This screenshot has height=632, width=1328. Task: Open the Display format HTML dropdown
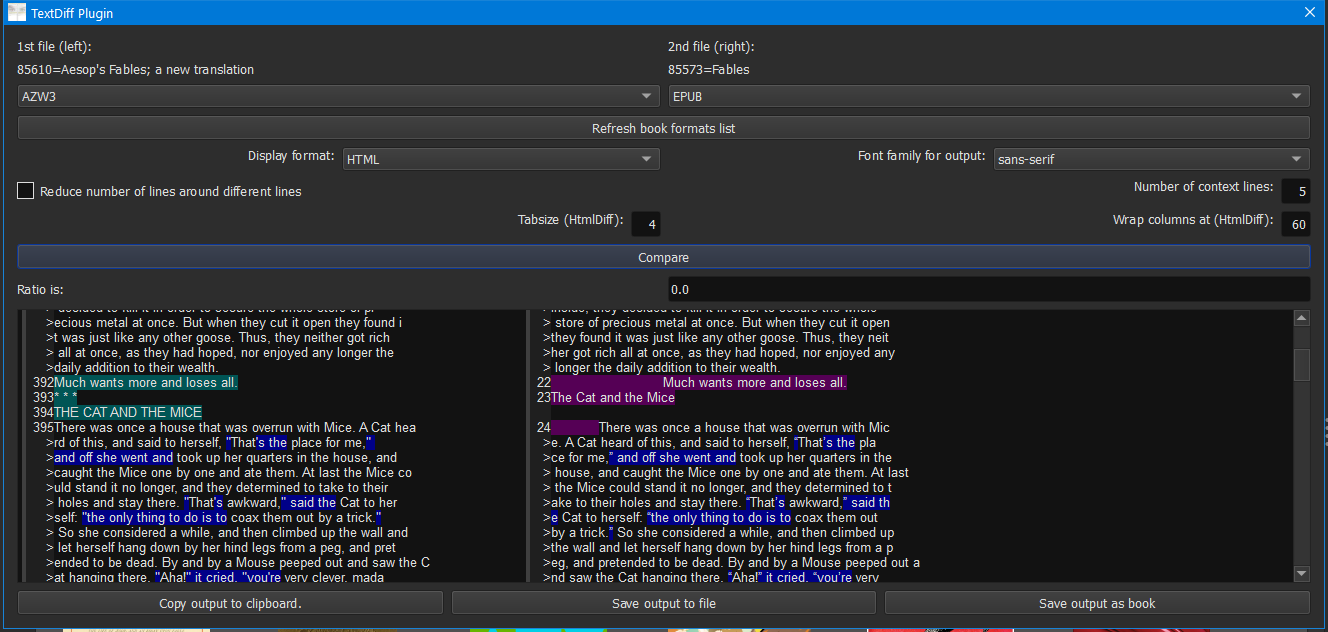(x=500, y=159)
